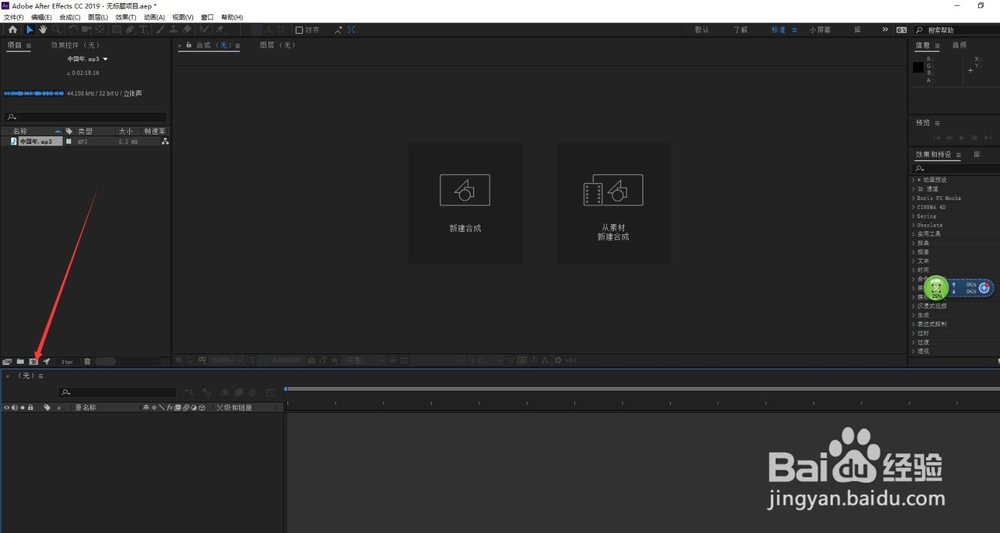1000x533 pixels.
Task: Click the snapping options icon next to 对齐
Action: [x=338, y=29]
